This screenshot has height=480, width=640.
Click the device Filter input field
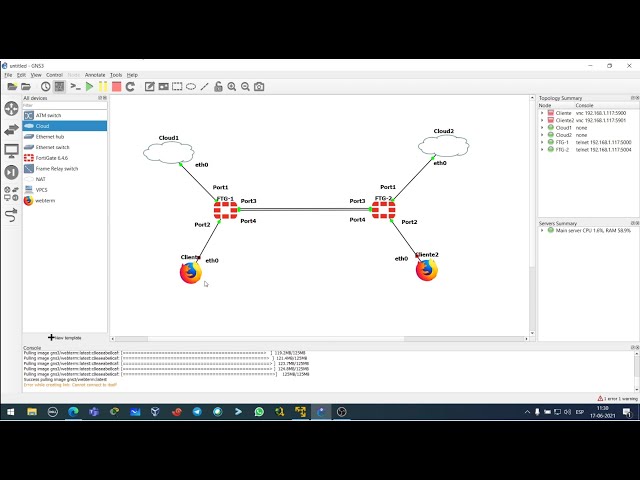(x=65, y=106)
